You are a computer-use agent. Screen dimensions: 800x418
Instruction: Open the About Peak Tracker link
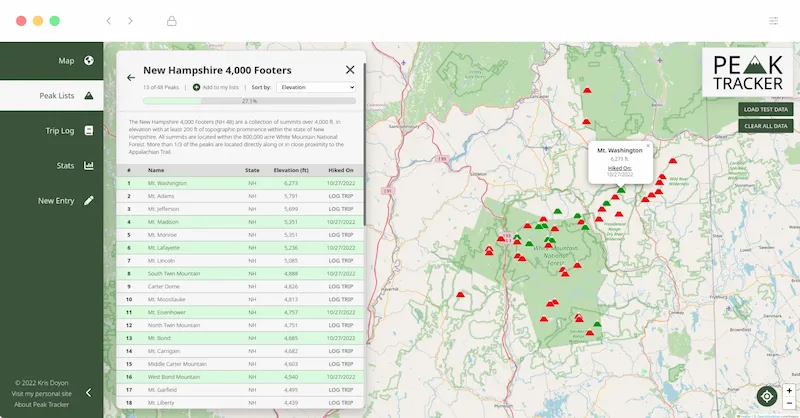[x=41, y=404]
